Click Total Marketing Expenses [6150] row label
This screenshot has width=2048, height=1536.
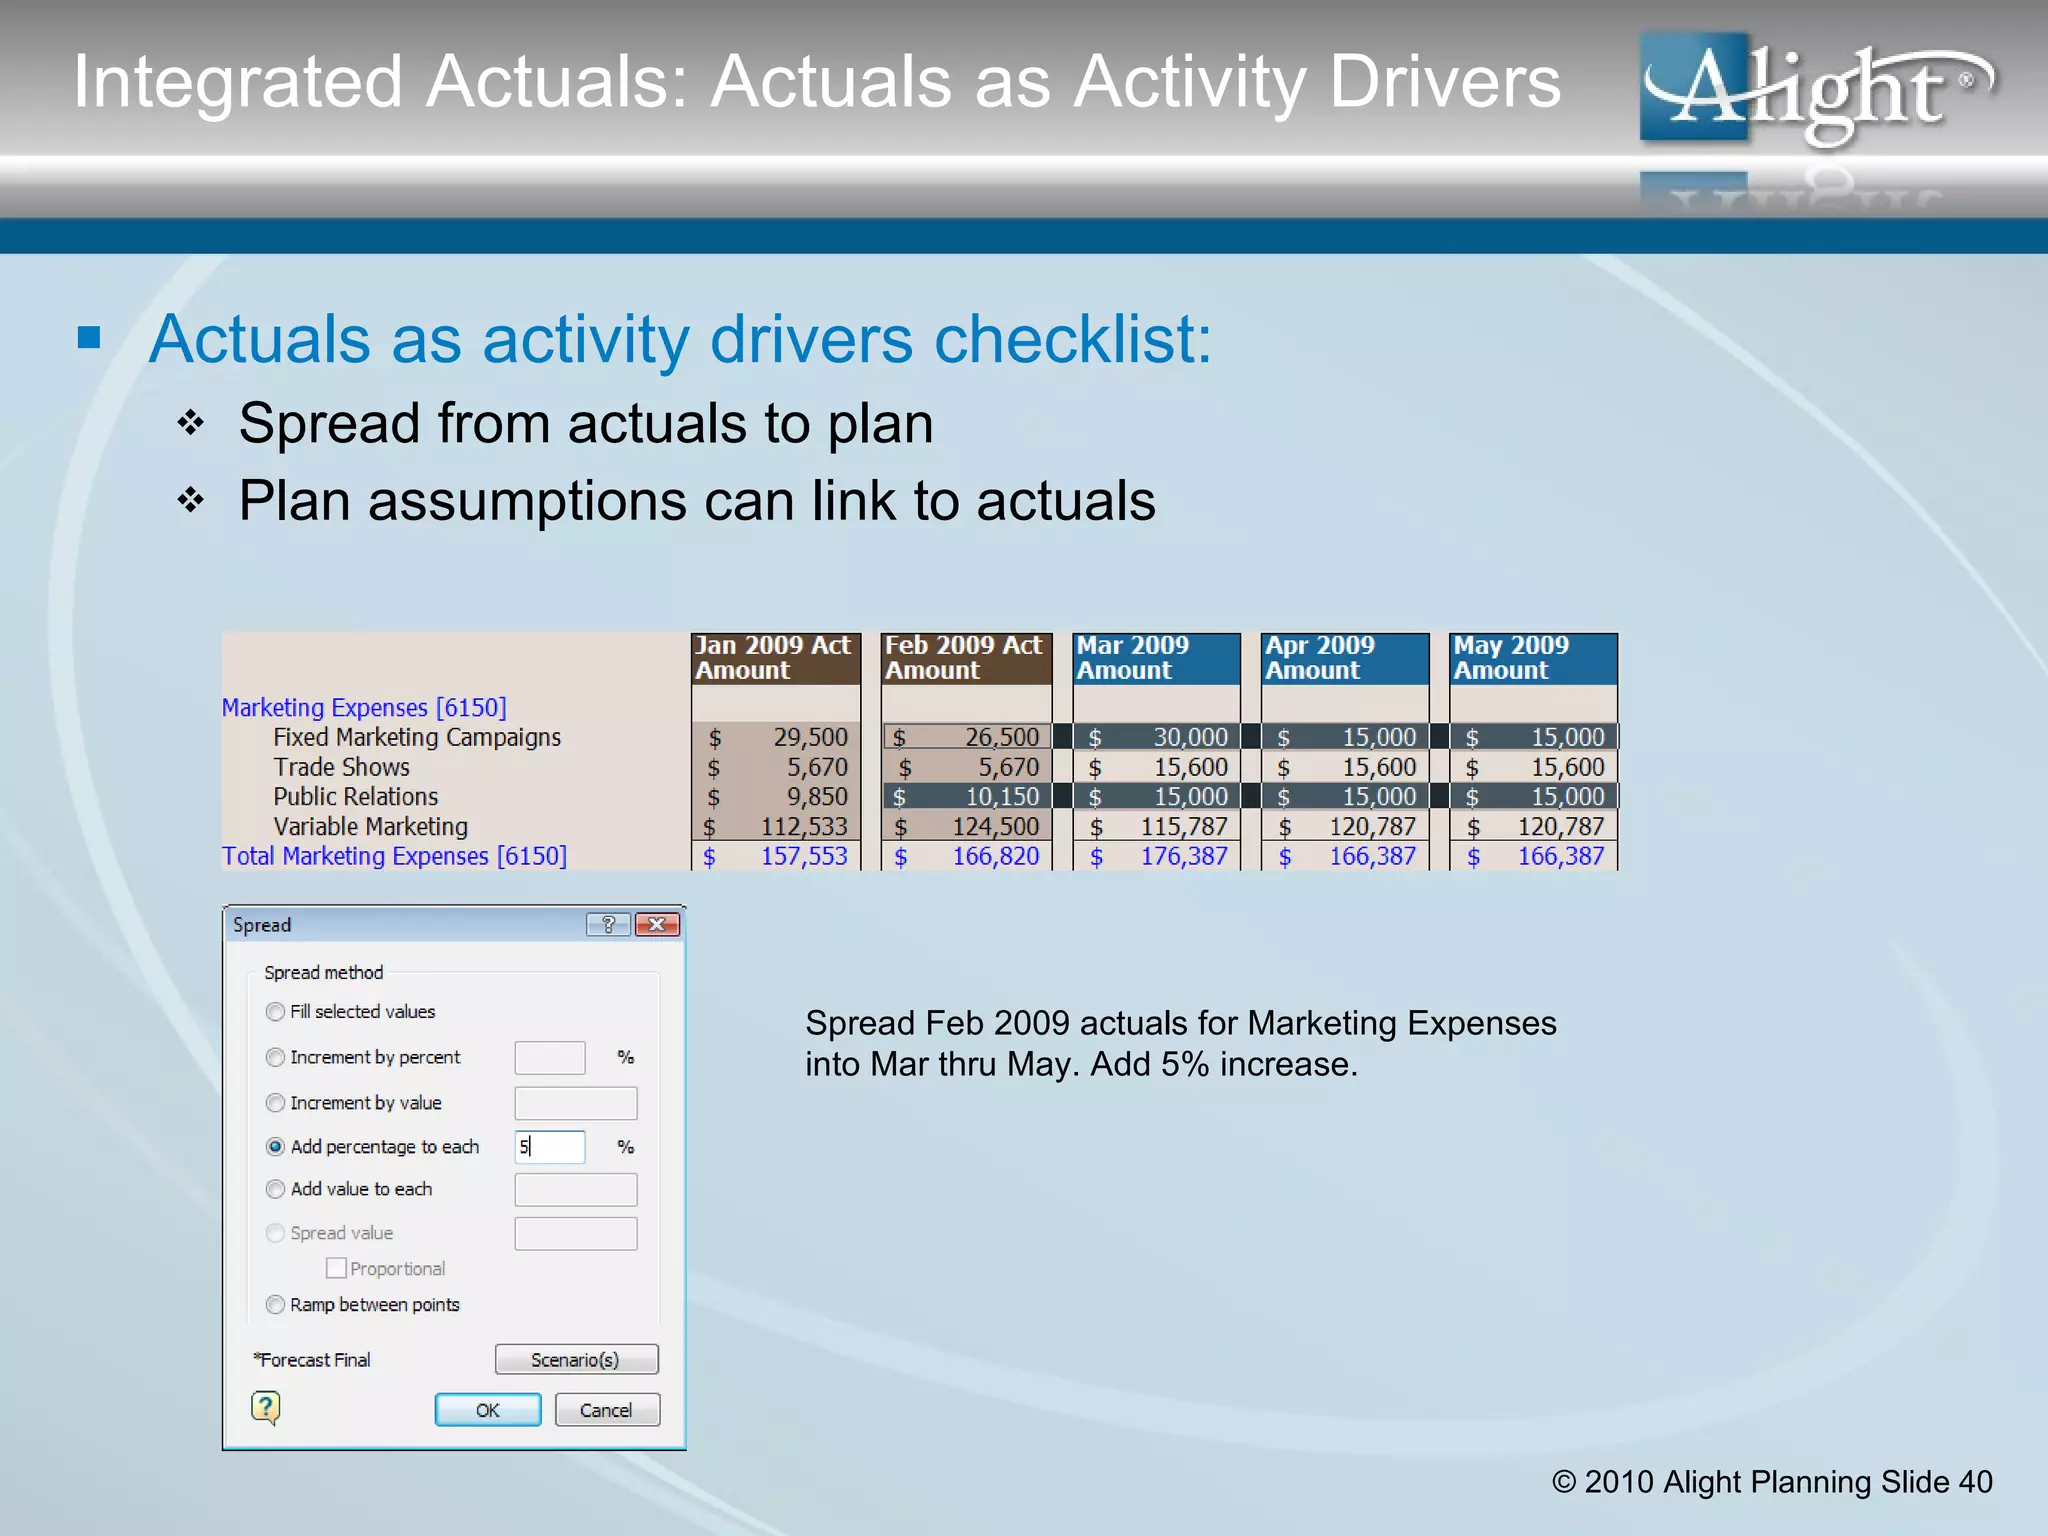pos(394,856)
